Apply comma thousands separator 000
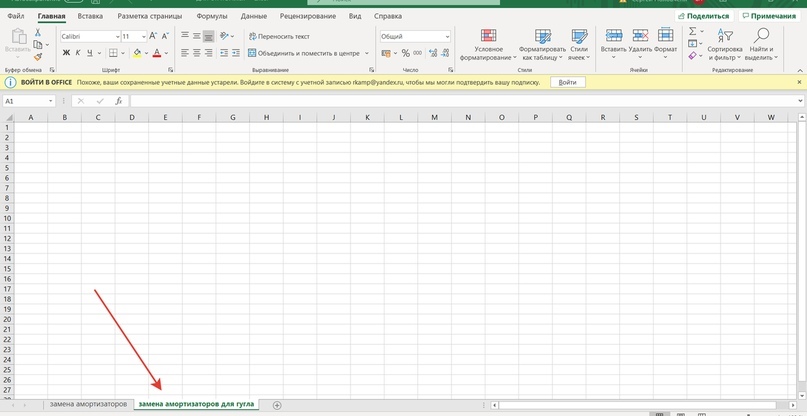Viewport: 807px width, 416px height. click(417, 53)
